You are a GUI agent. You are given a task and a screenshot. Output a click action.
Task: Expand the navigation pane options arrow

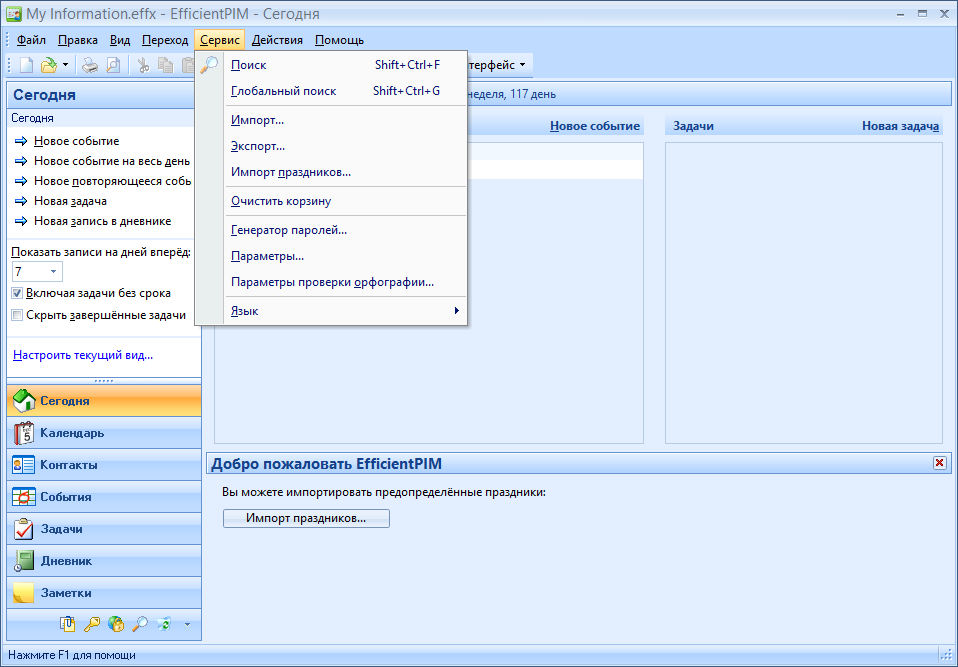tap(188, 624)
